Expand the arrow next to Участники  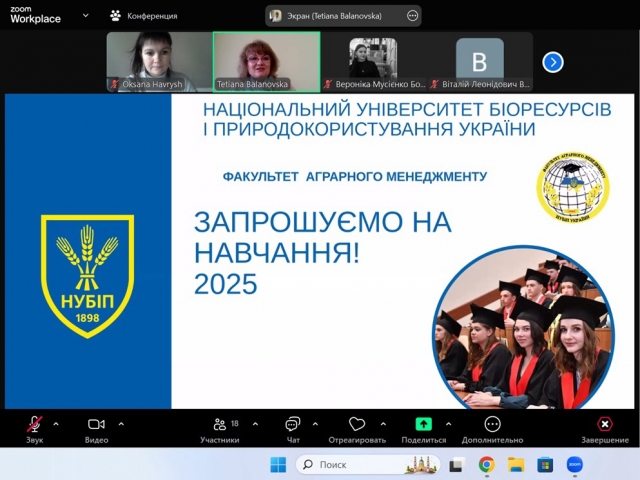256,424
